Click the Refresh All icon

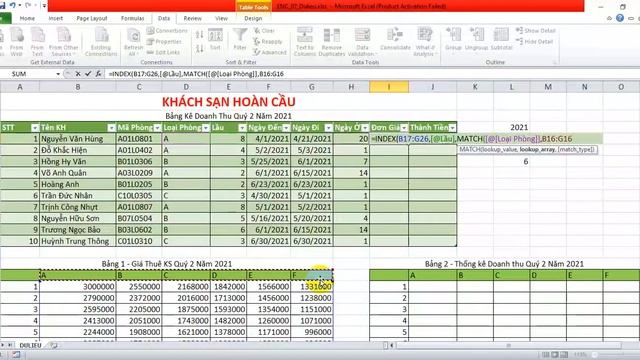click(133, 42)
